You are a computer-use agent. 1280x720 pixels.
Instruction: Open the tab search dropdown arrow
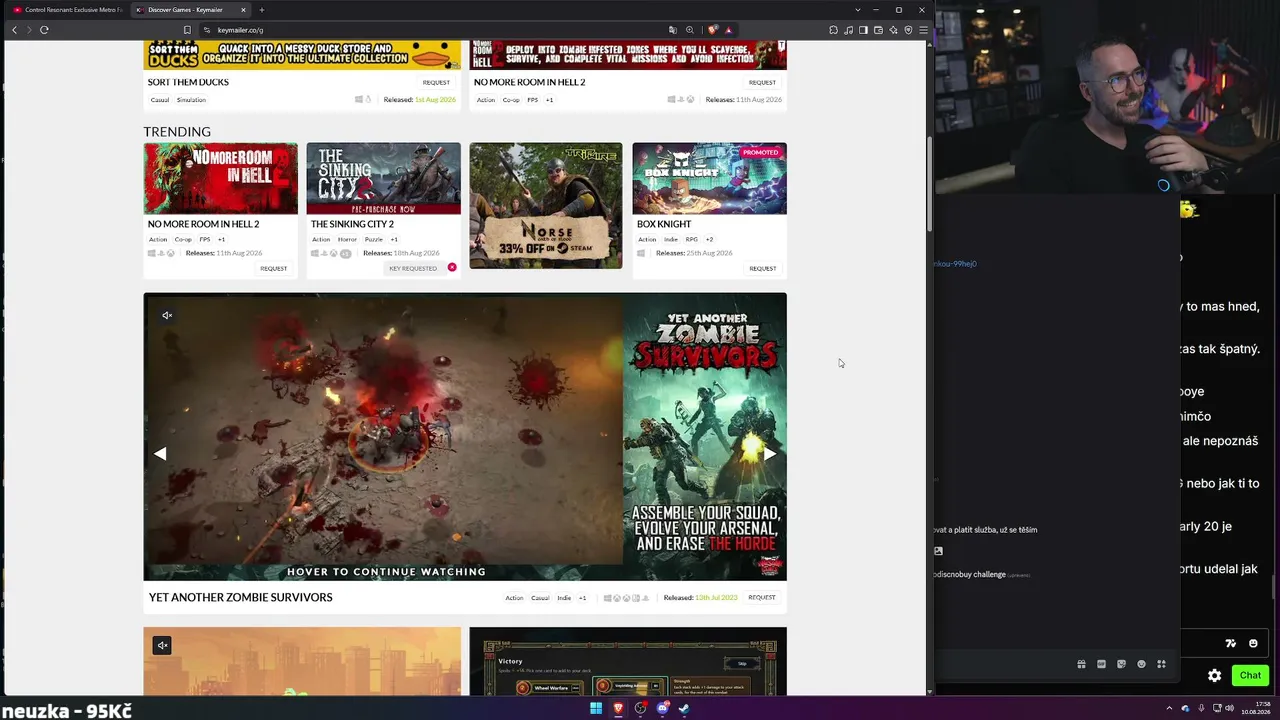click(857, 10)
